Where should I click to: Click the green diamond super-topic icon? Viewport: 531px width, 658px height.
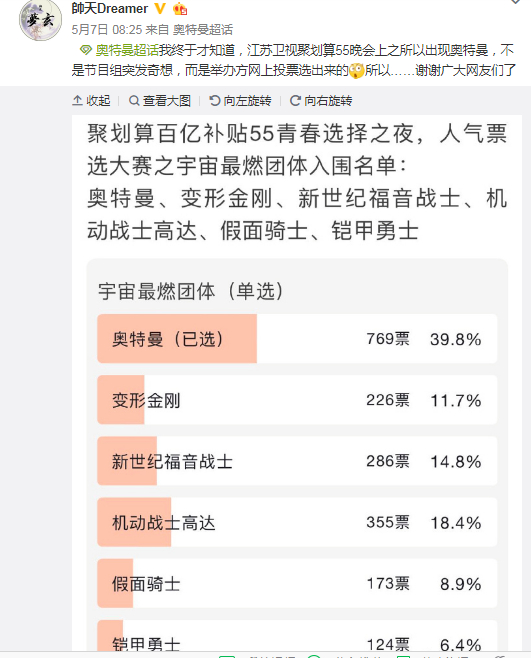click(x=85, y=50)
